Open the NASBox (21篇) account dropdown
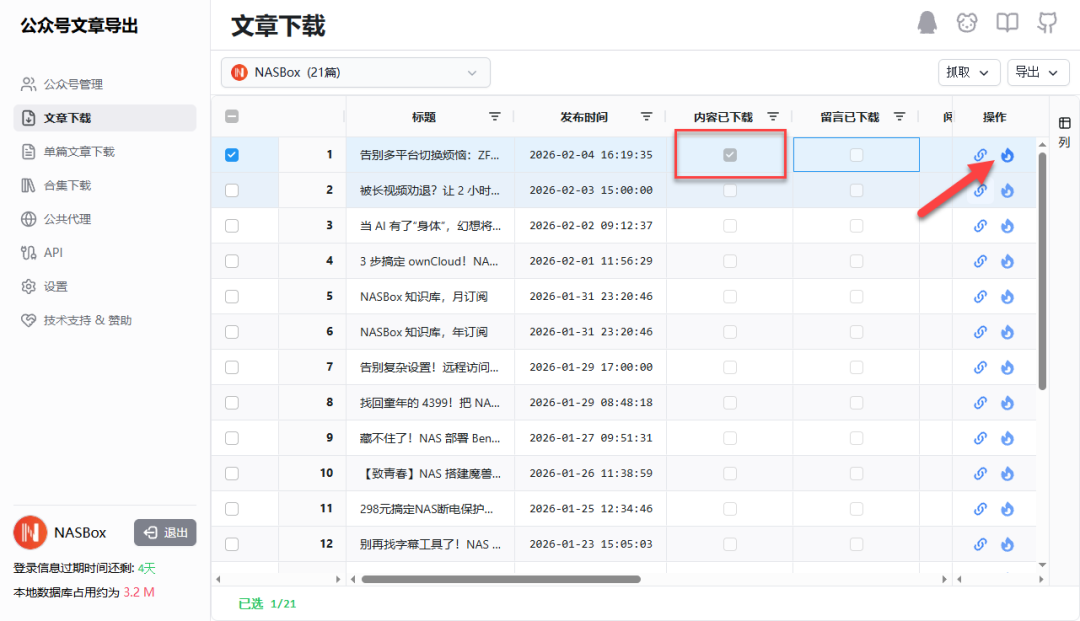 tap(355, 72)
